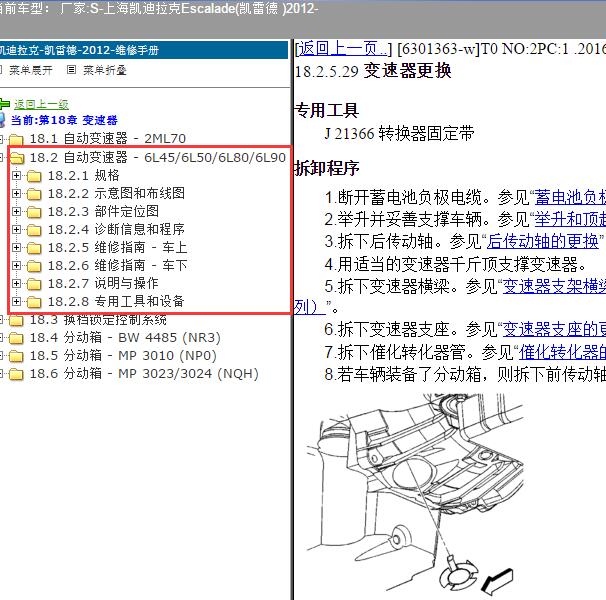Click folder icon of 18.5 分动箱
606x600 pixels.
pyautogui.click(x=16, y=356)
